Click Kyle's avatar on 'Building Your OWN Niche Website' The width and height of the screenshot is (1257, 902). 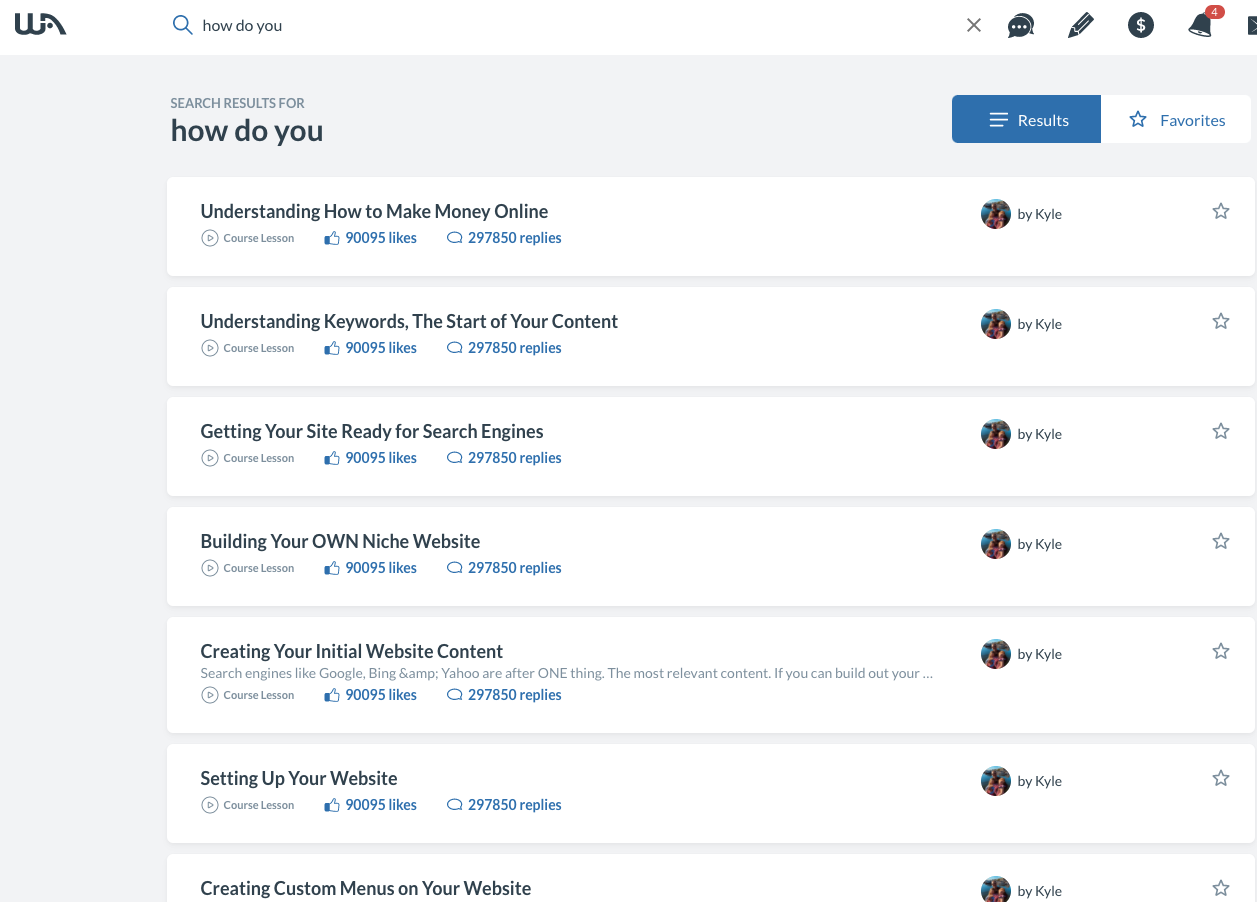[996, 544]
